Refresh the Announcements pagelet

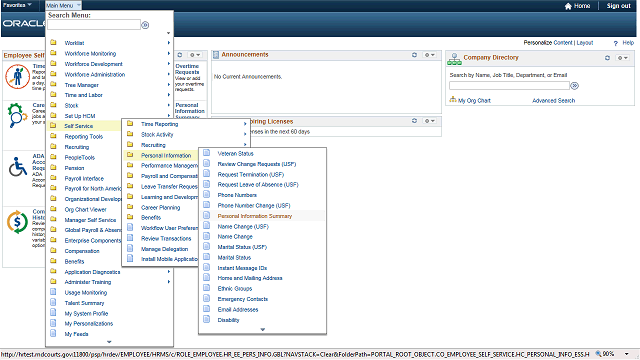coord(414,55)
